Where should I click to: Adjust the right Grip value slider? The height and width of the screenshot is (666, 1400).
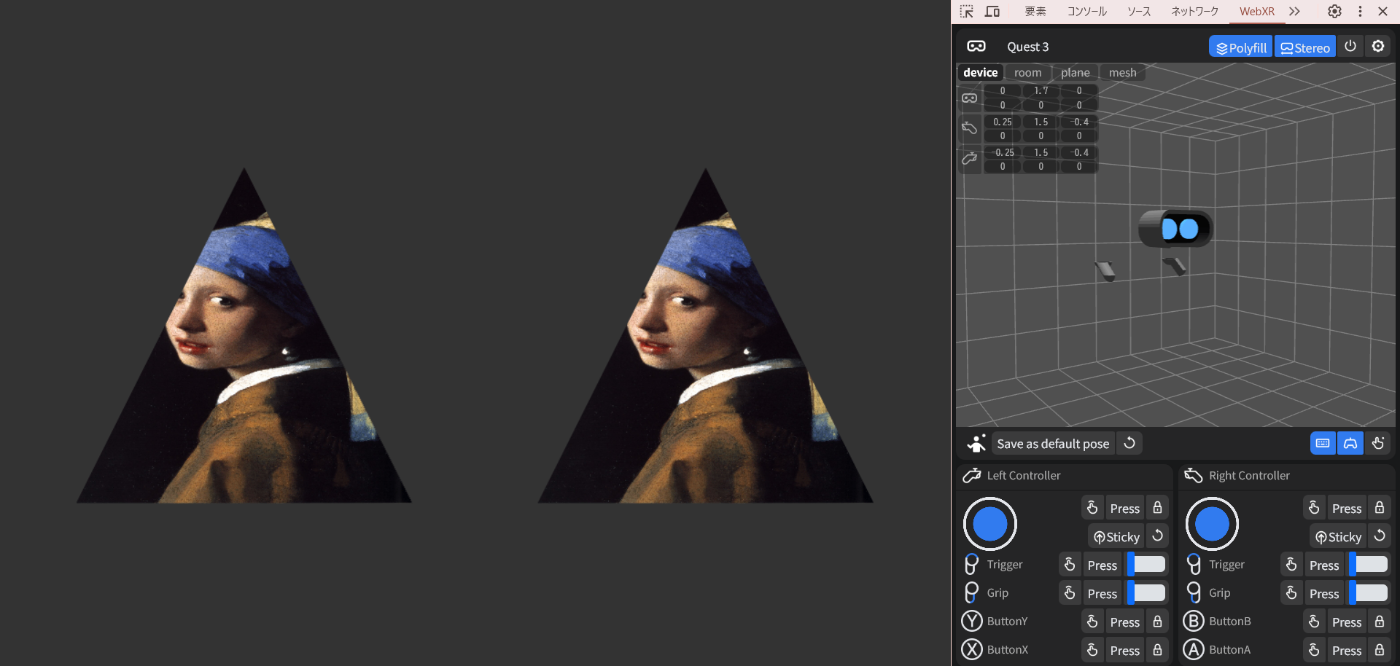(1369, 592)
